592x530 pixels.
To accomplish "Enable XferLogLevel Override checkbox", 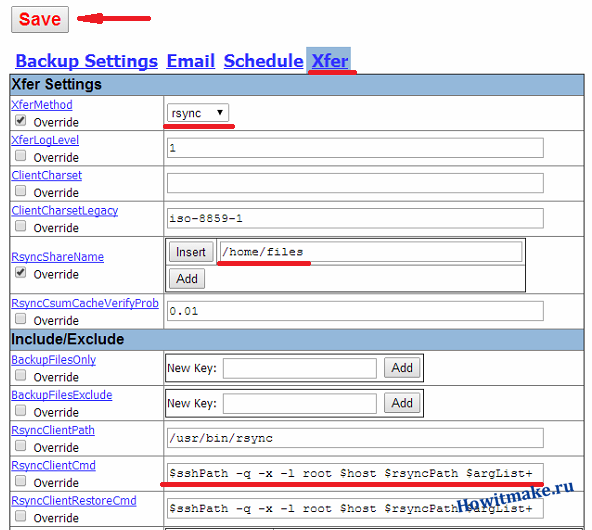I will click(x=20, y=156).
